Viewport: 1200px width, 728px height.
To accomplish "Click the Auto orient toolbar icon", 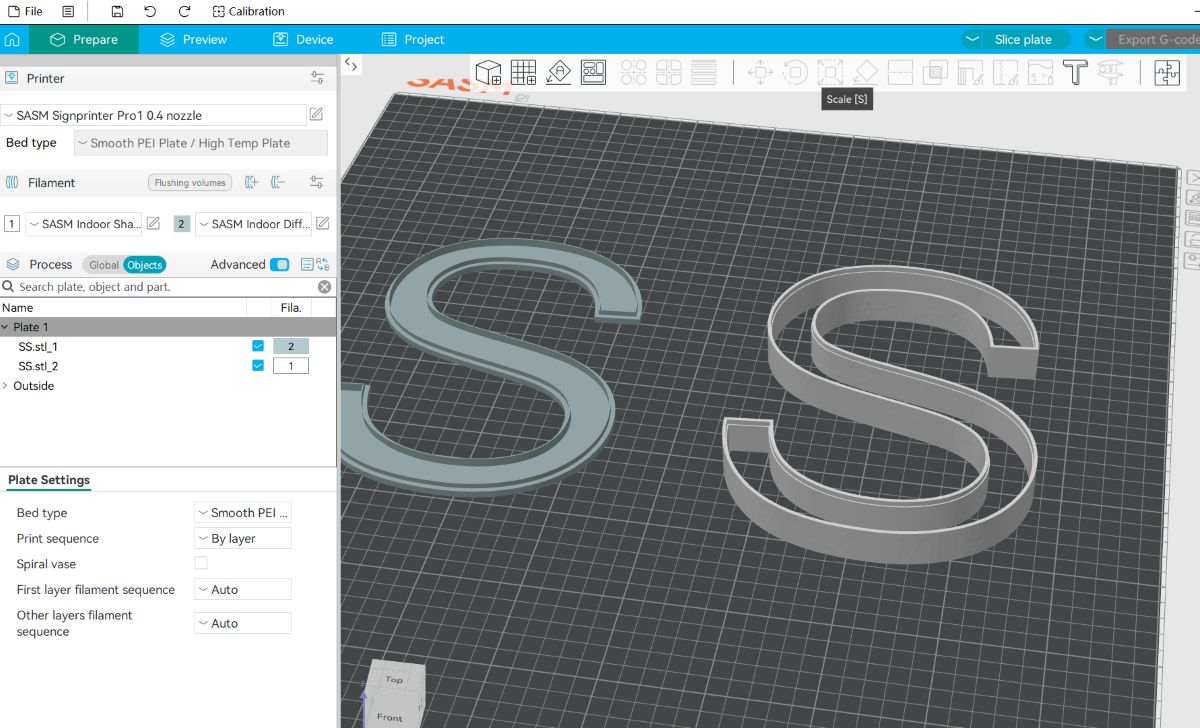I will [x=558, y=72].
